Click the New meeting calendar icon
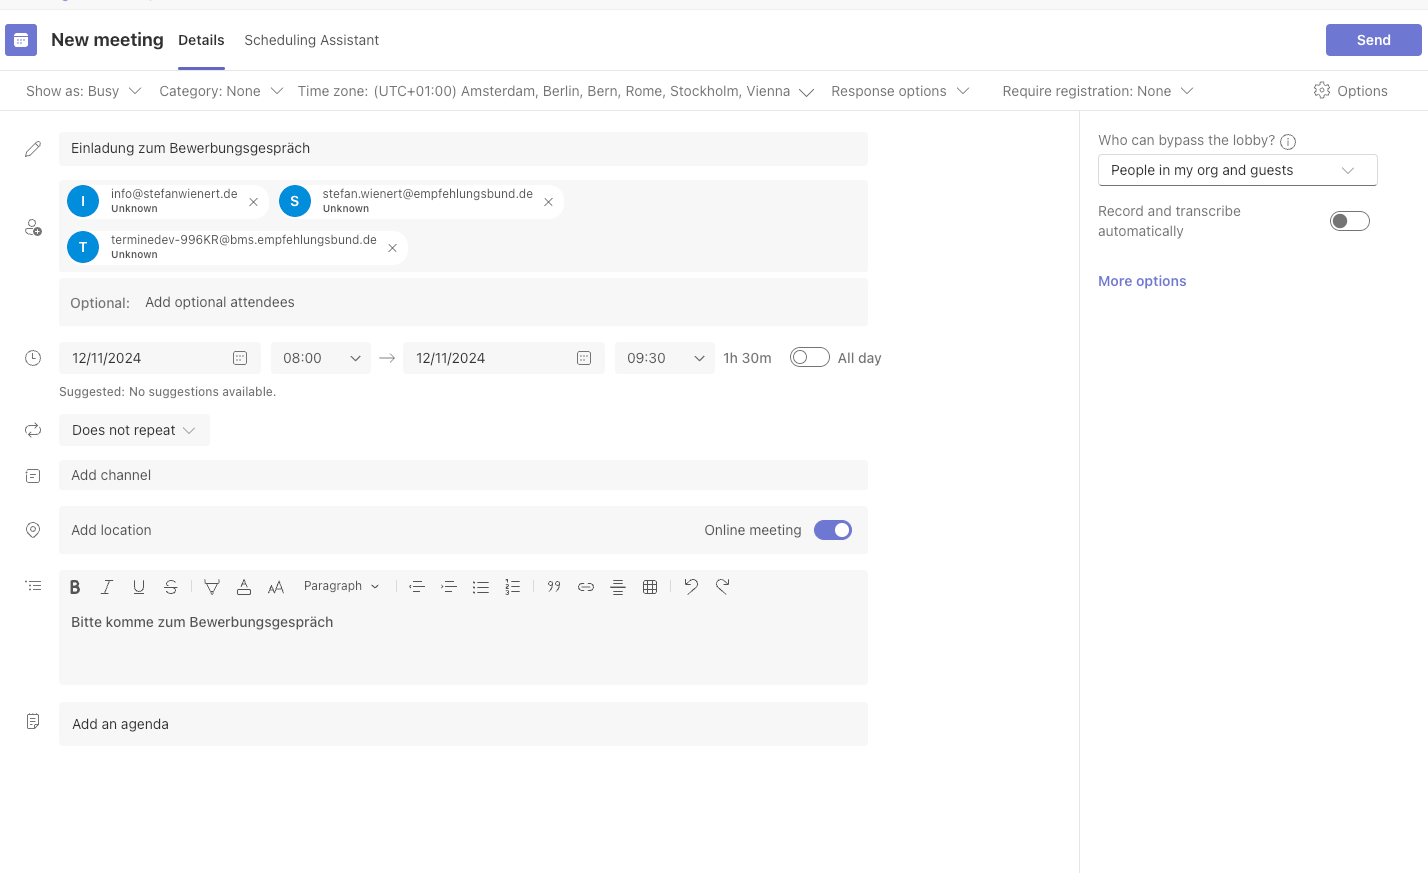This screenshot has width=1428, height=873. 21,40
